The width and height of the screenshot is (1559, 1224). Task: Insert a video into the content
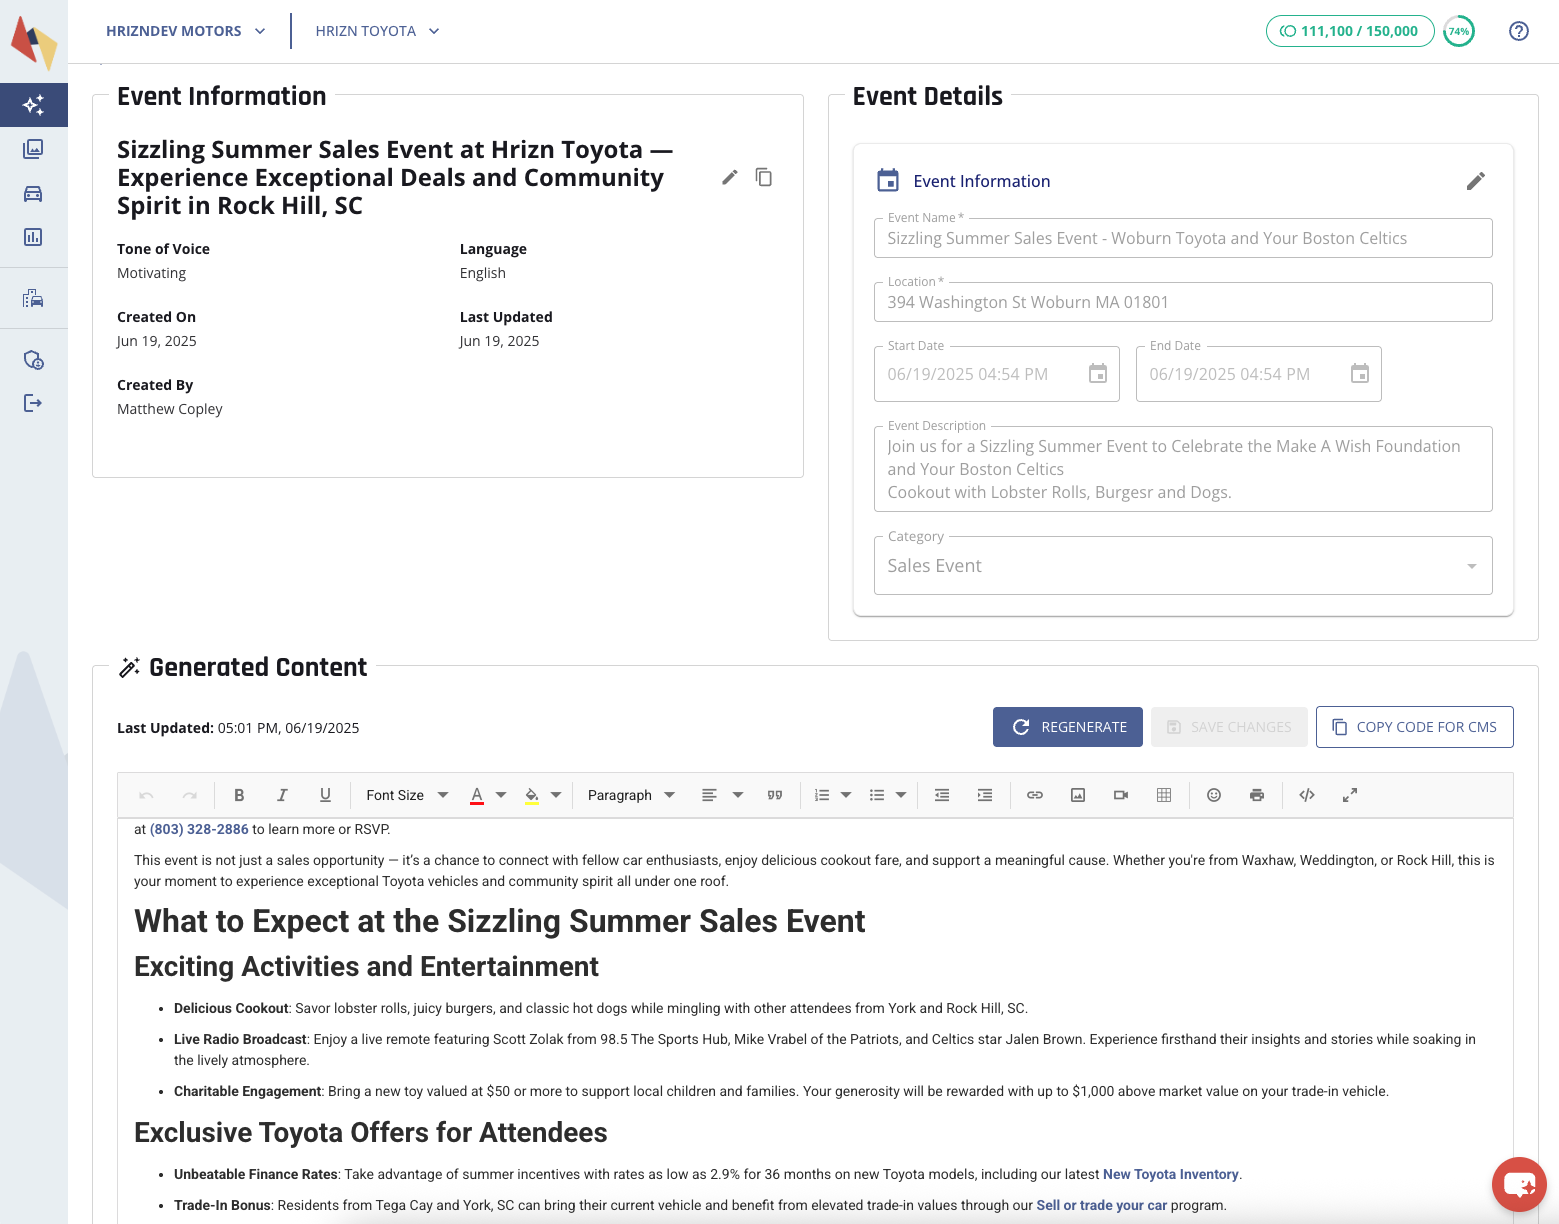tap(1121, 795)
